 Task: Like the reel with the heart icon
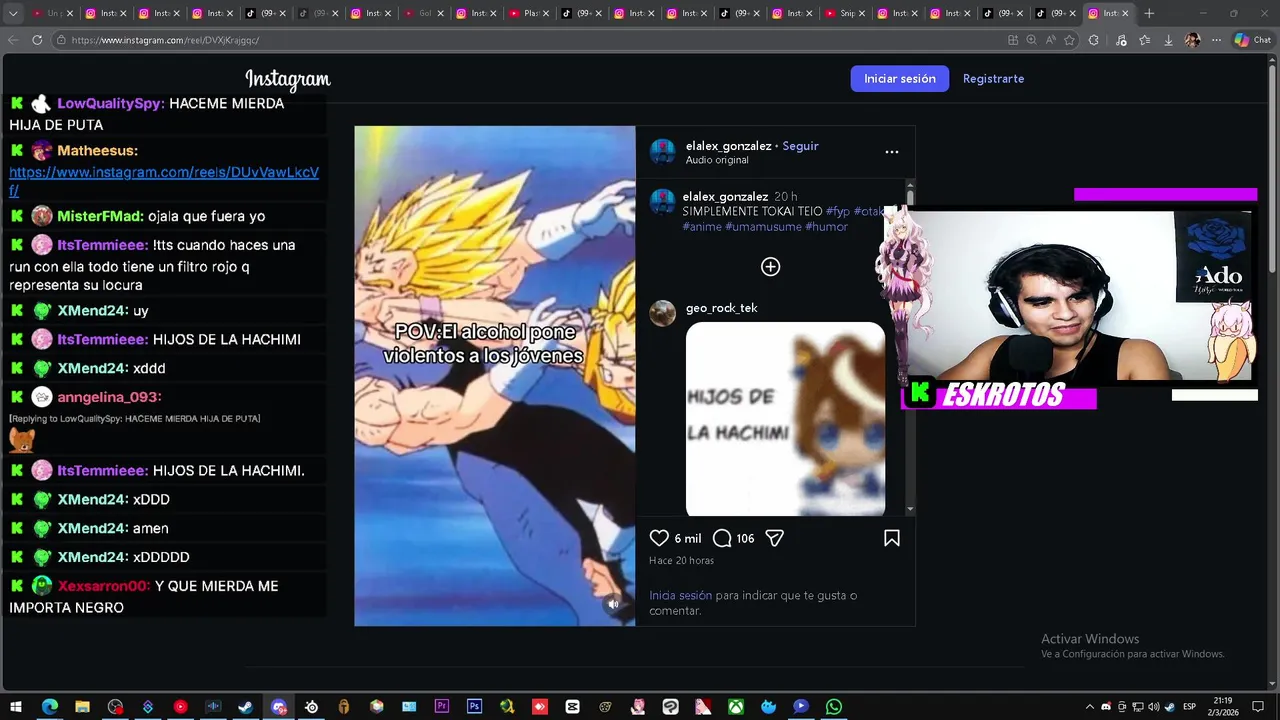point(659,538)
